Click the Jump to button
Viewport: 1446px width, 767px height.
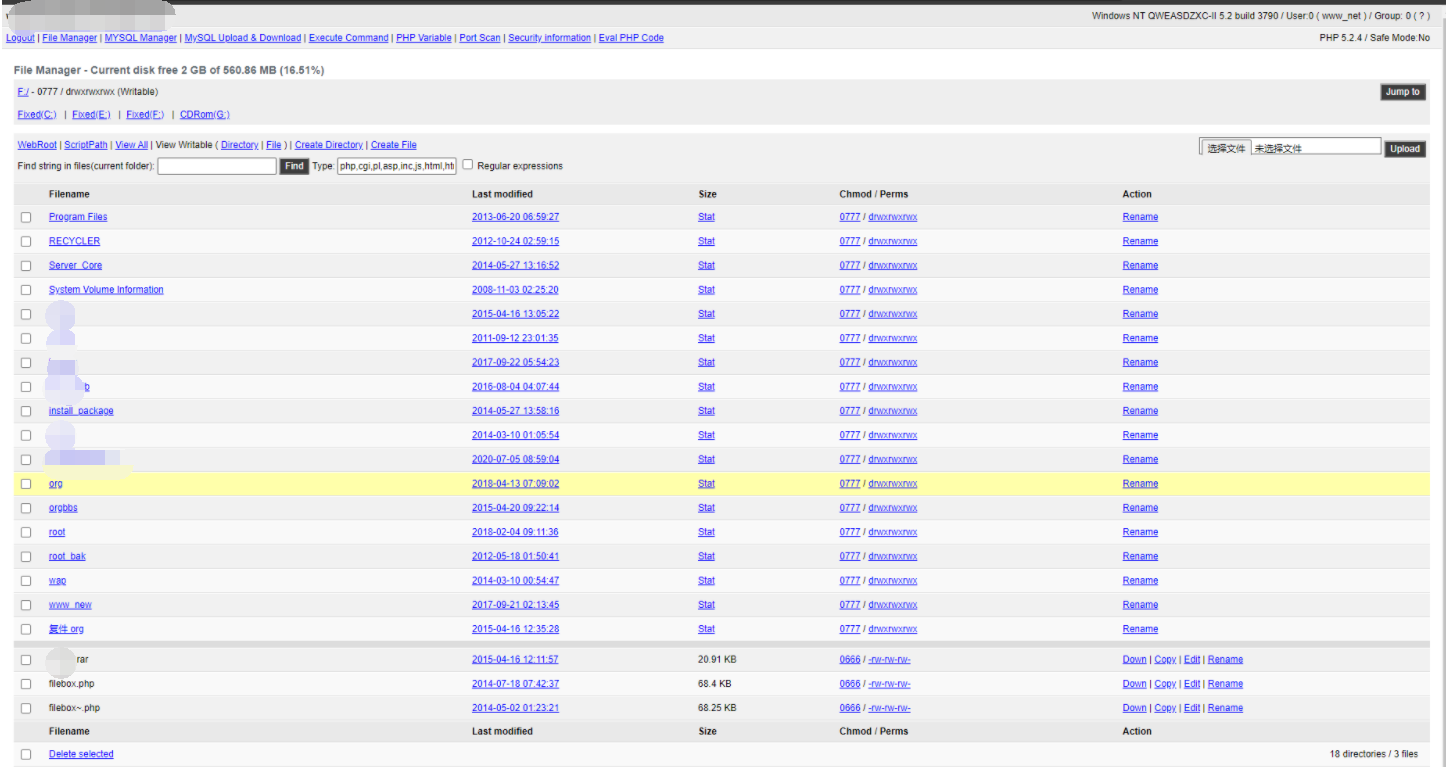[x=1402, y=92]
